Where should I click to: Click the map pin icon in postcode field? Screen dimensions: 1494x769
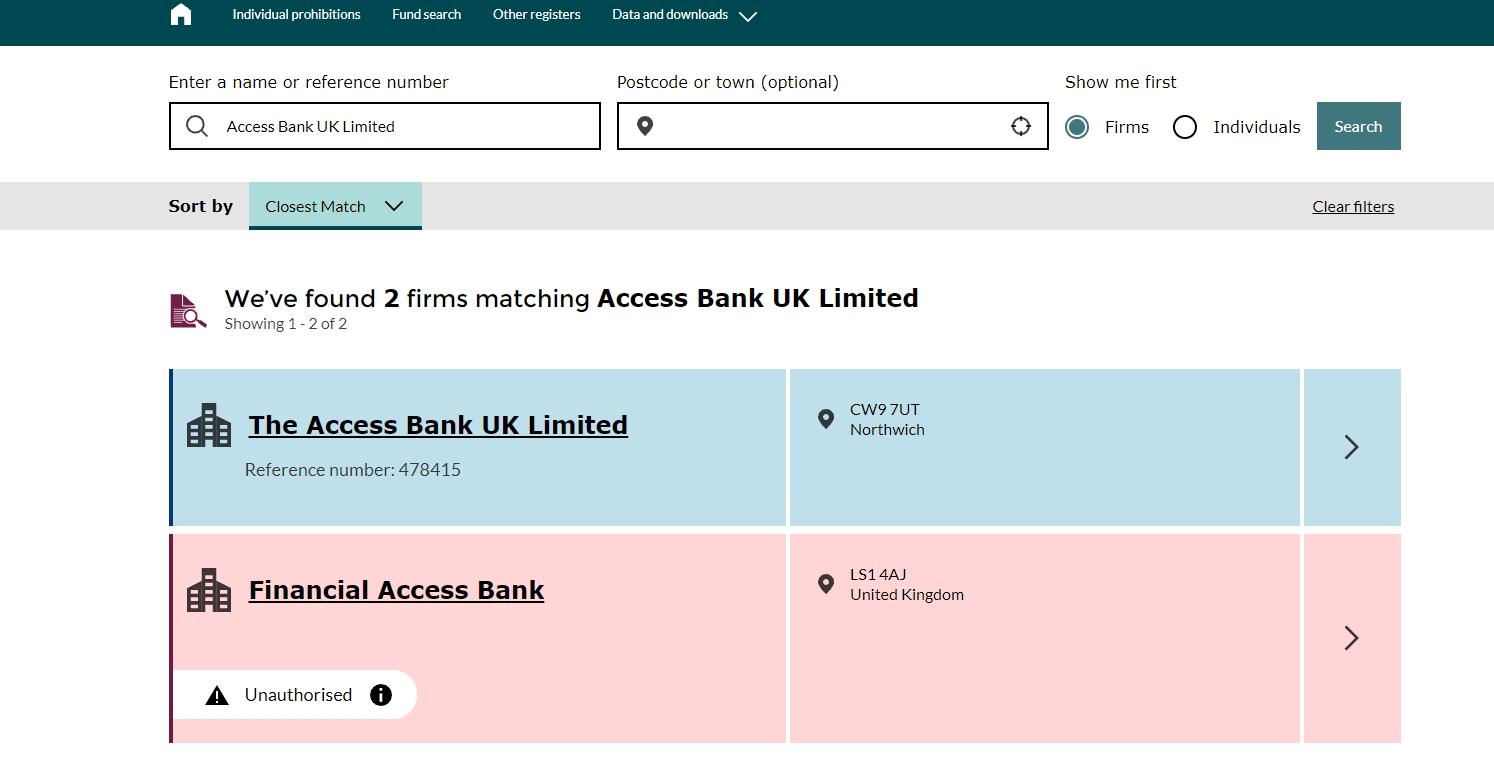[645, 126]
